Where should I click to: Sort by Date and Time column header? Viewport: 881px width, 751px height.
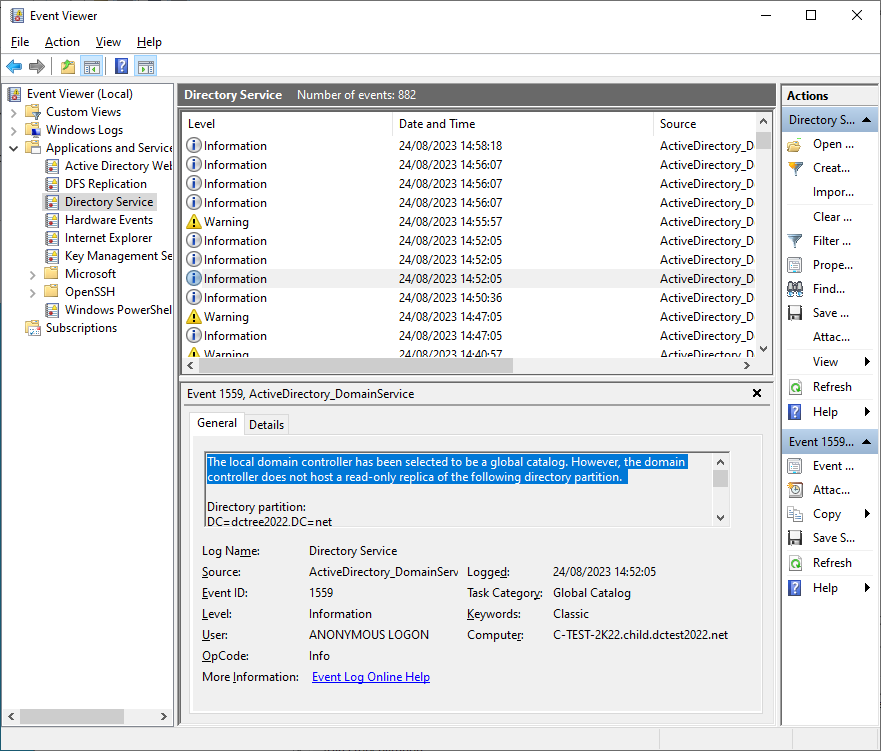(523, 124)
